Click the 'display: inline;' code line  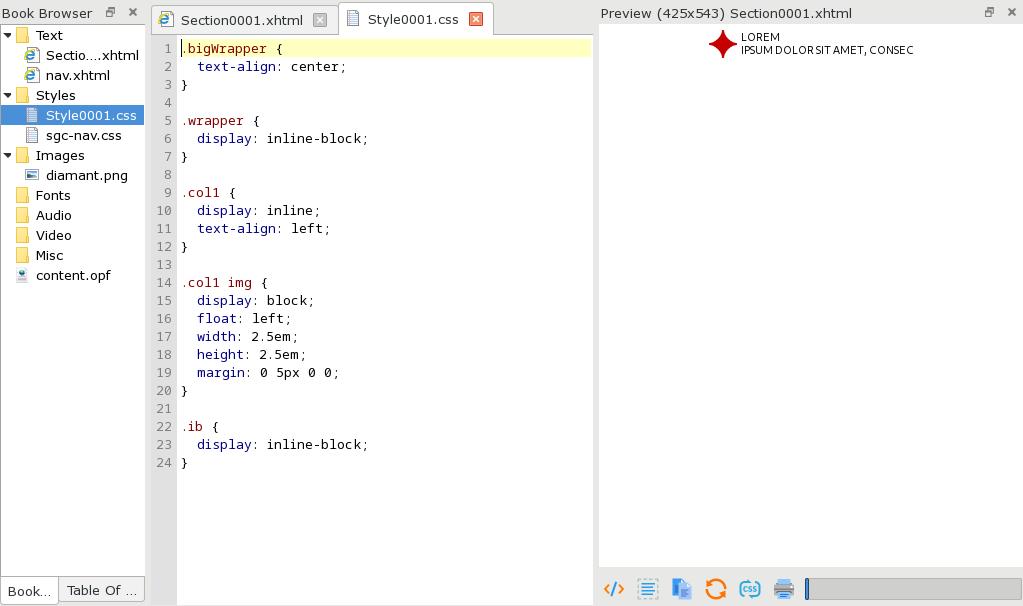[258, 211]
